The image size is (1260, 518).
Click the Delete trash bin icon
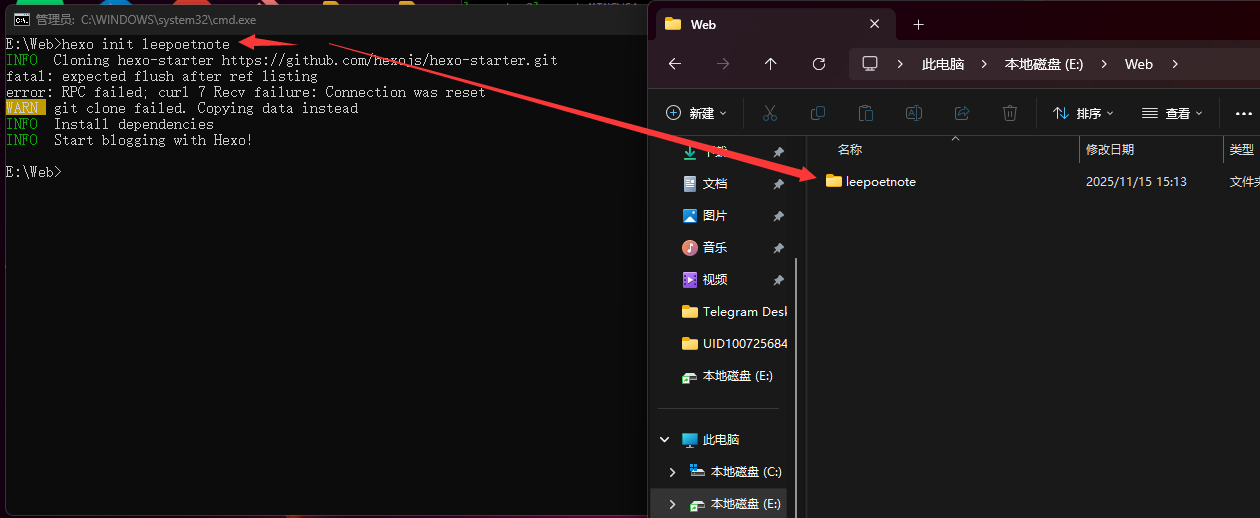[x=1010, y=113]
